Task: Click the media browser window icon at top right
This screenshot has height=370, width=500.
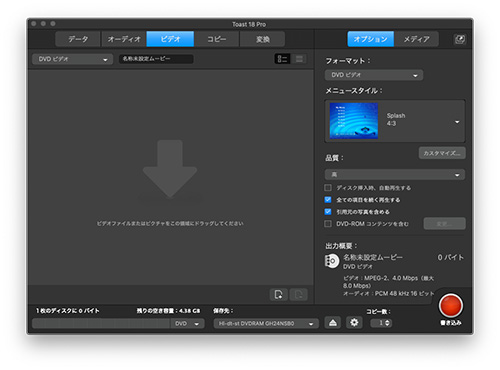Action: tap(460, 39)
